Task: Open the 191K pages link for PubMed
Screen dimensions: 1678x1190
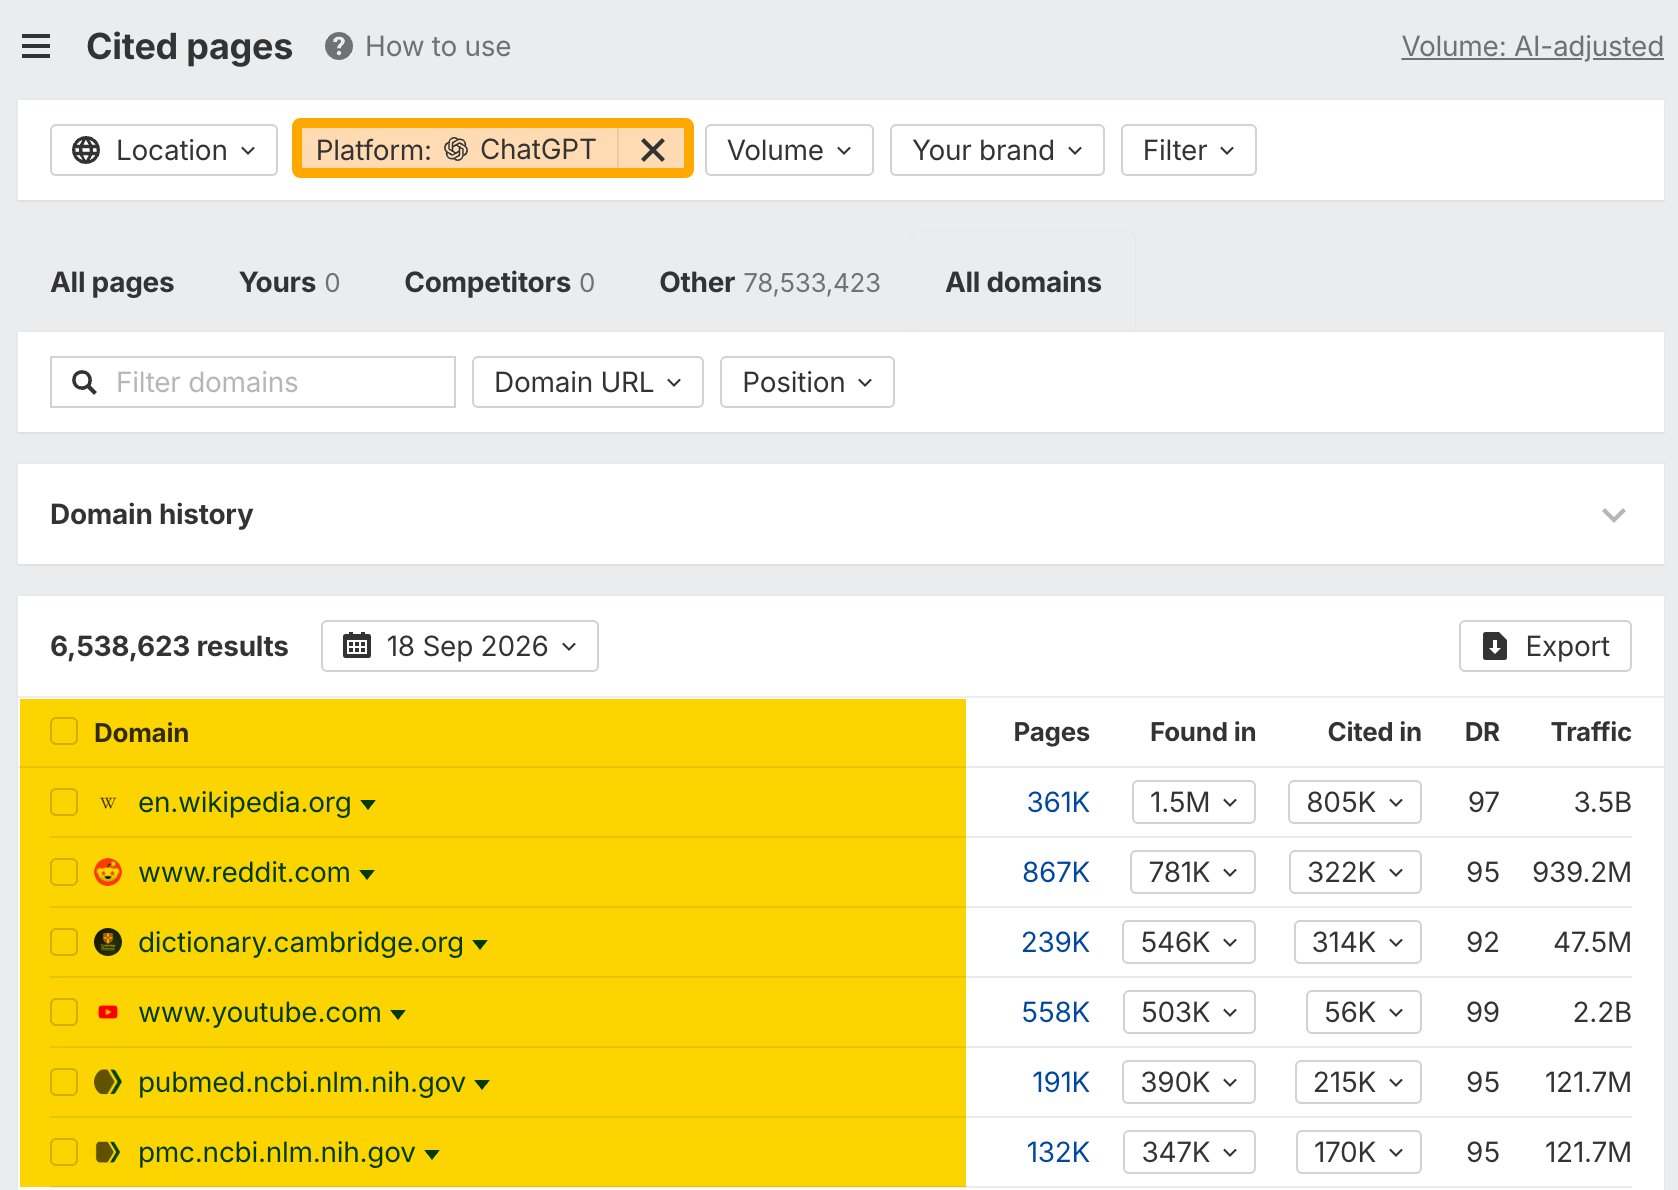Action: (x=1061, y=1082)
